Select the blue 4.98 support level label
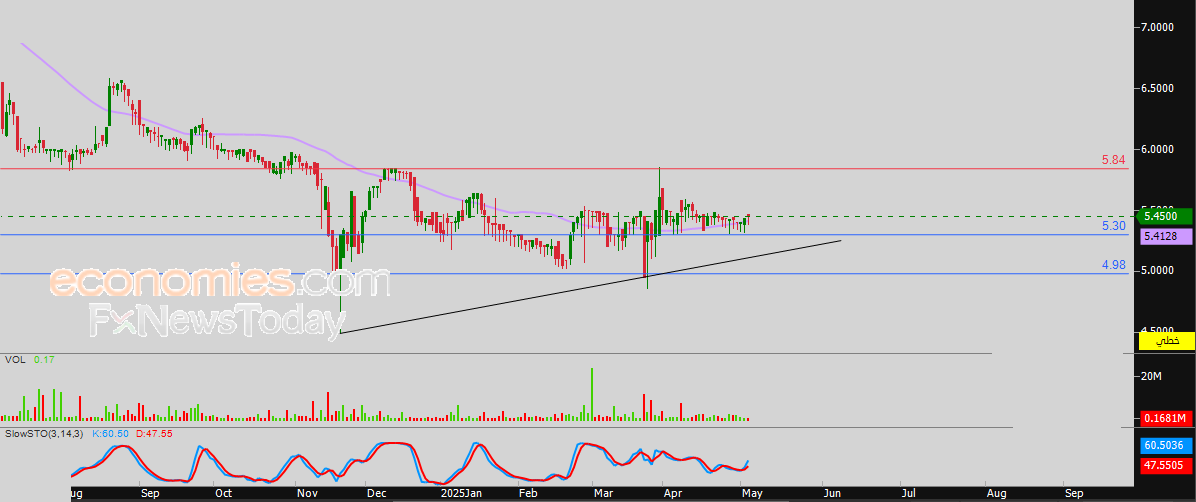The image size is (1196, 502). click(1114, 265)
